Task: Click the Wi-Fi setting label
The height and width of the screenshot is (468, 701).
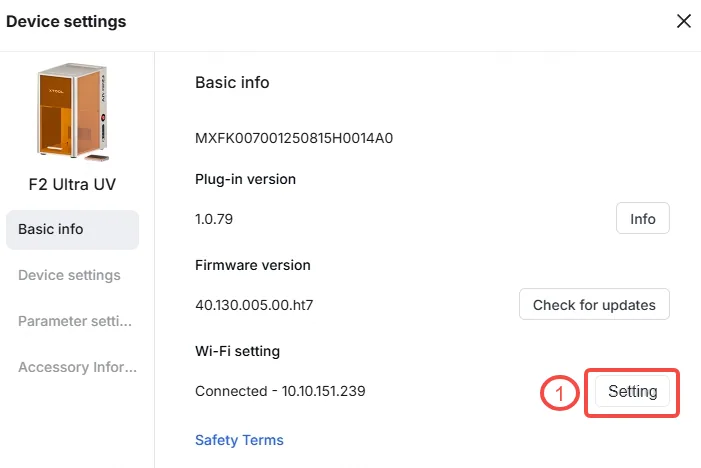Action: [x=237, y=351]
